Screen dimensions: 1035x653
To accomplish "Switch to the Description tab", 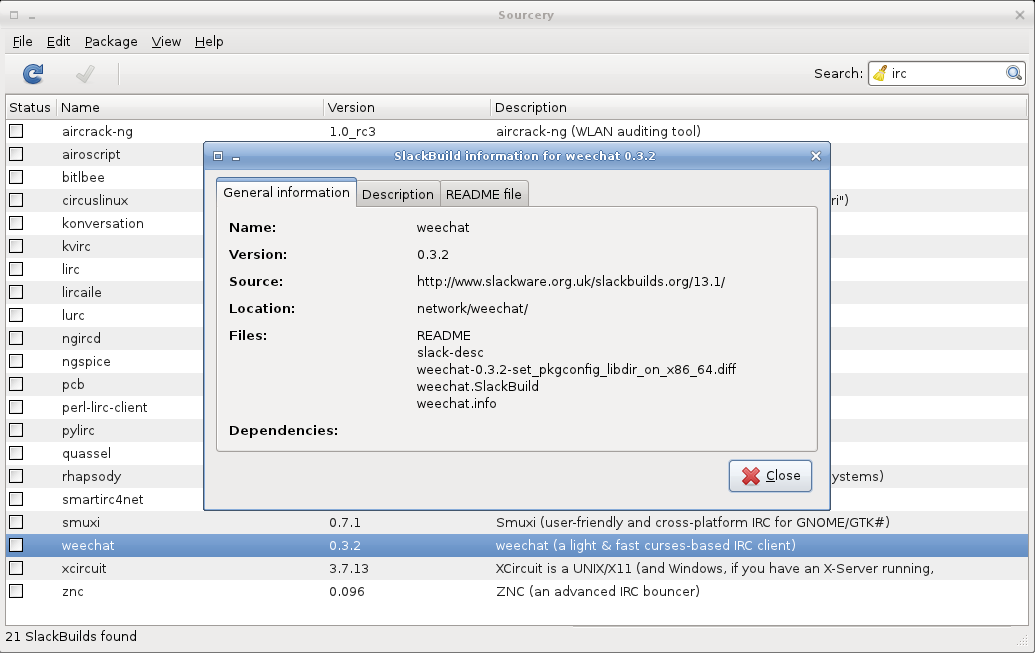I will [x=398, y=194].
